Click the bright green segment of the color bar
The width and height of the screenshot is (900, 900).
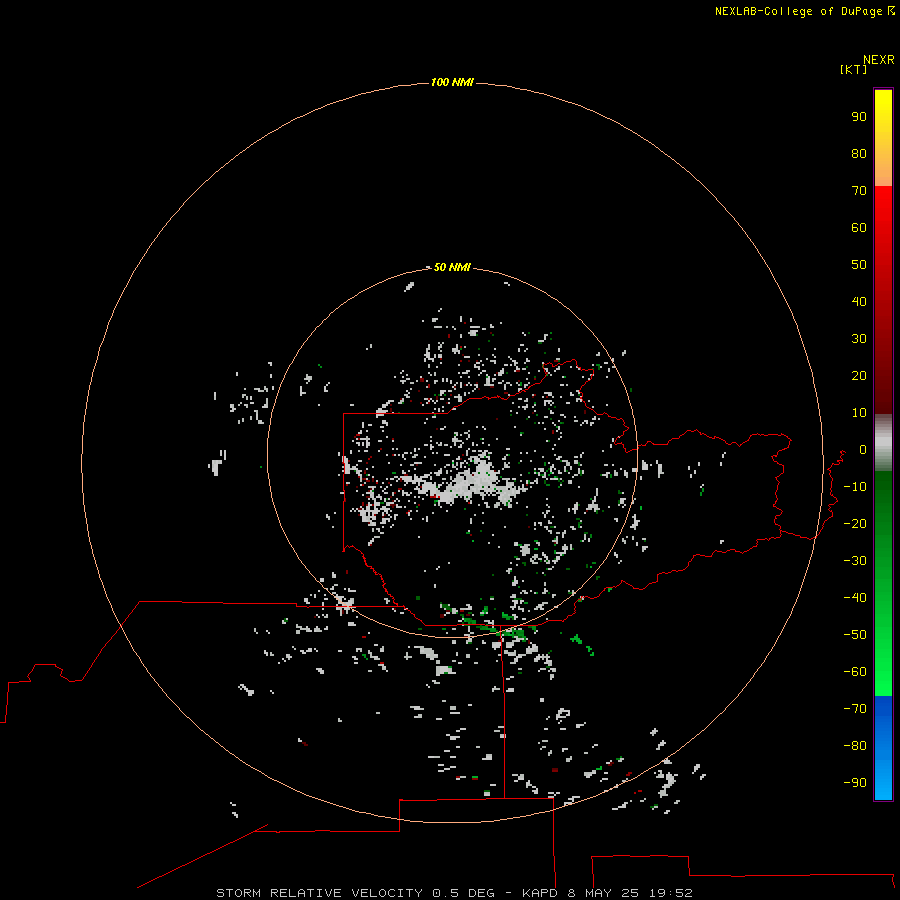883,584
